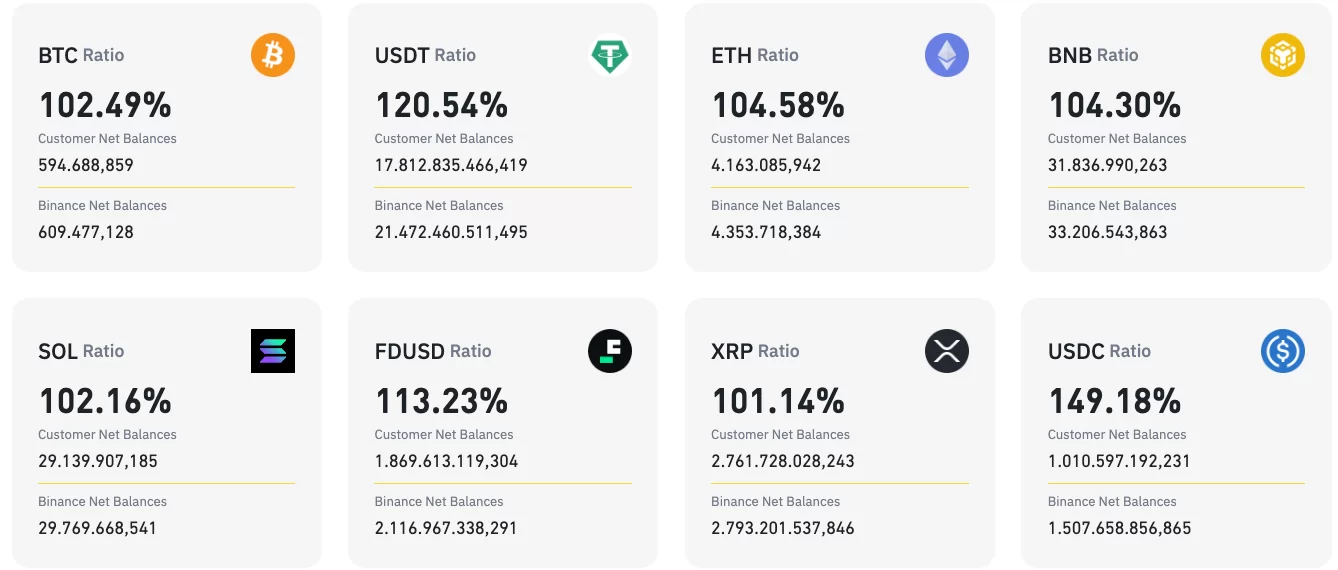This screenshot has height=570, width=1338.
Task: Click BNB Binance Net Balances amount
Action: pyautogui.click(x=1107, y=232)
